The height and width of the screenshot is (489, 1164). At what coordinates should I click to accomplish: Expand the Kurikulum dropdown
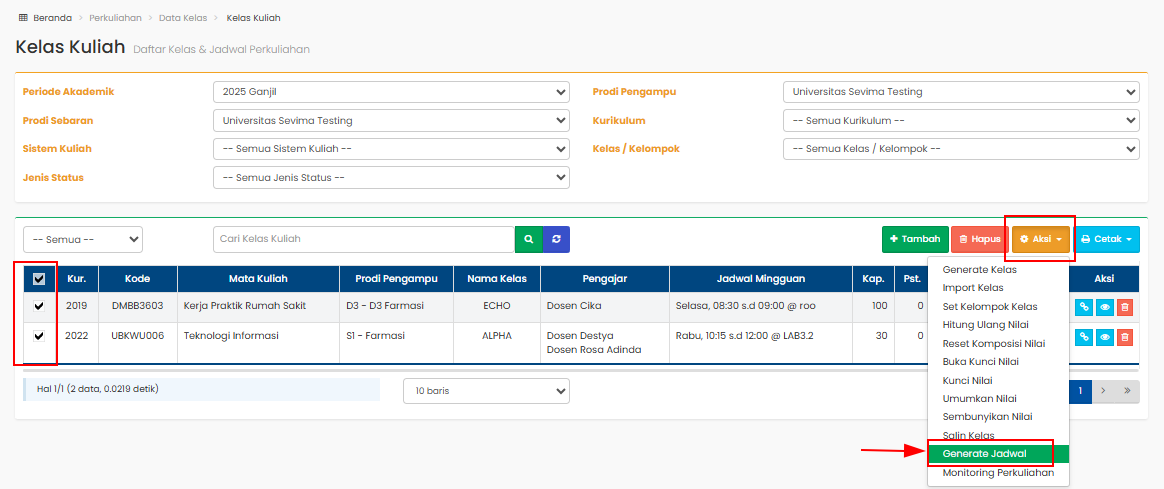pos(960,120)
